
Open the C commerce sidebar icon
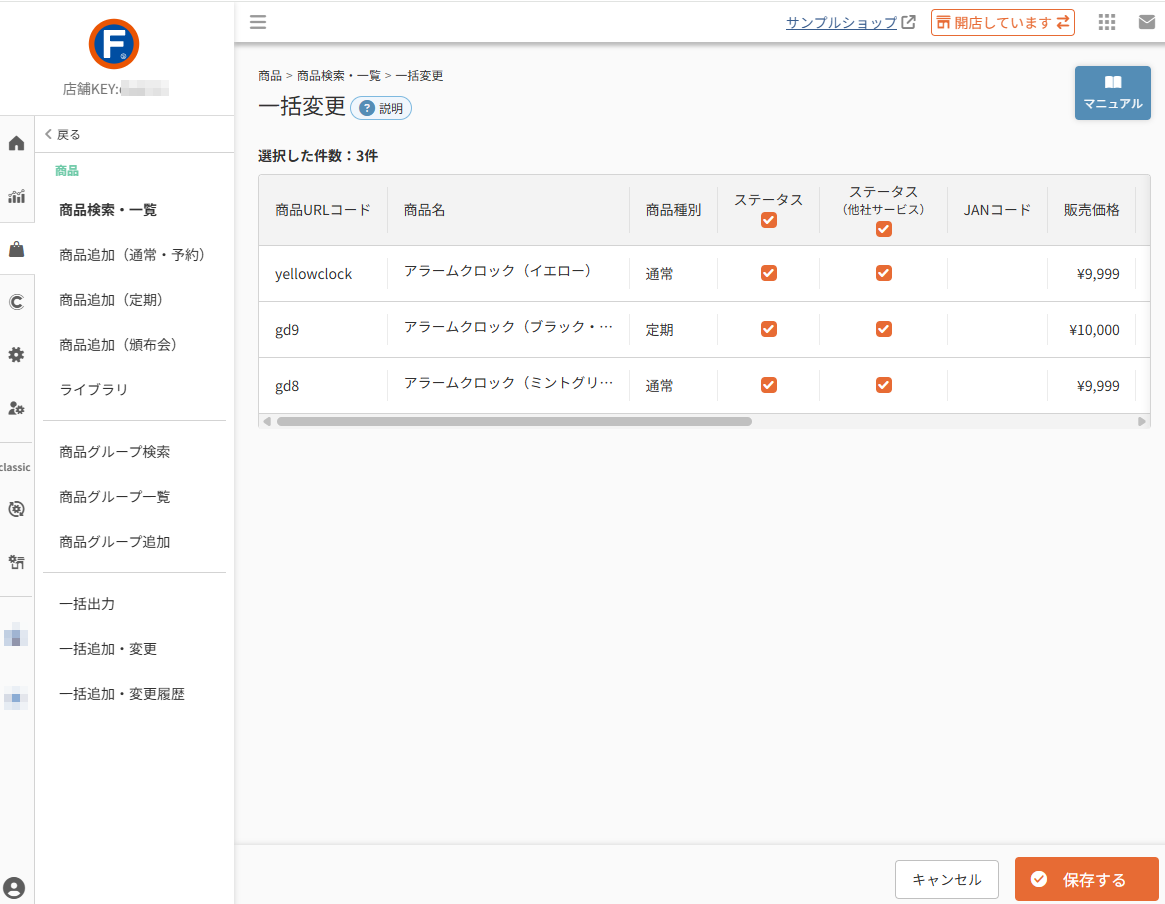pyautogui.click(x=16, y=302)
